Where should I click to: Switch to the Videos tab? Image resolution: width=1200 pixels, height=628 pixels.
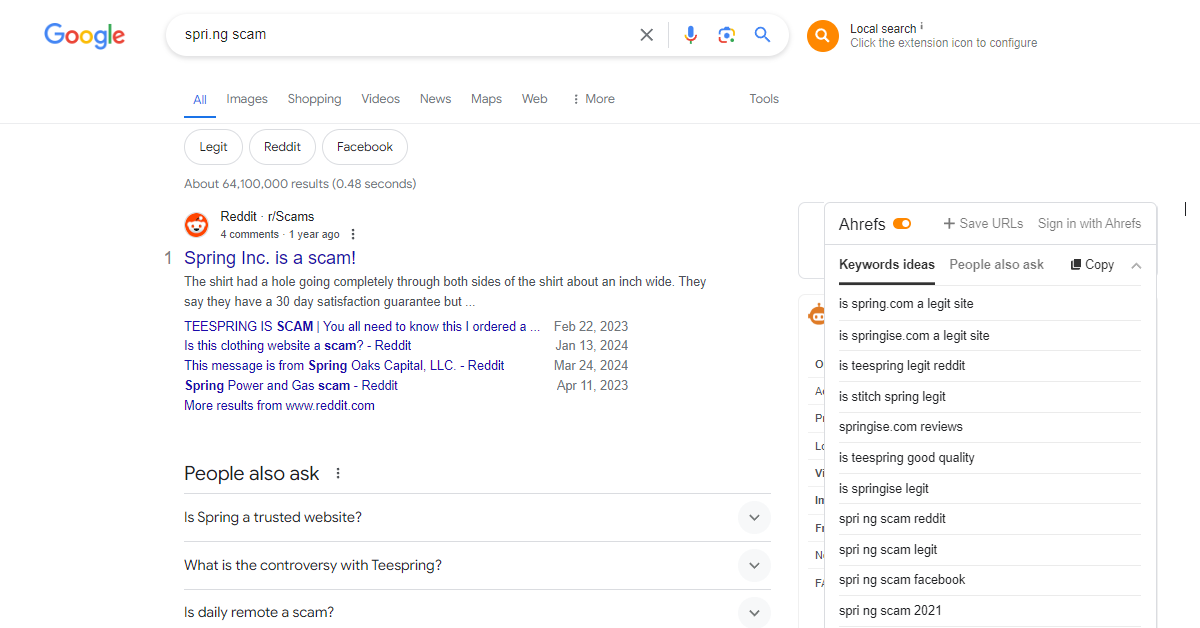[x=380, y=99]
